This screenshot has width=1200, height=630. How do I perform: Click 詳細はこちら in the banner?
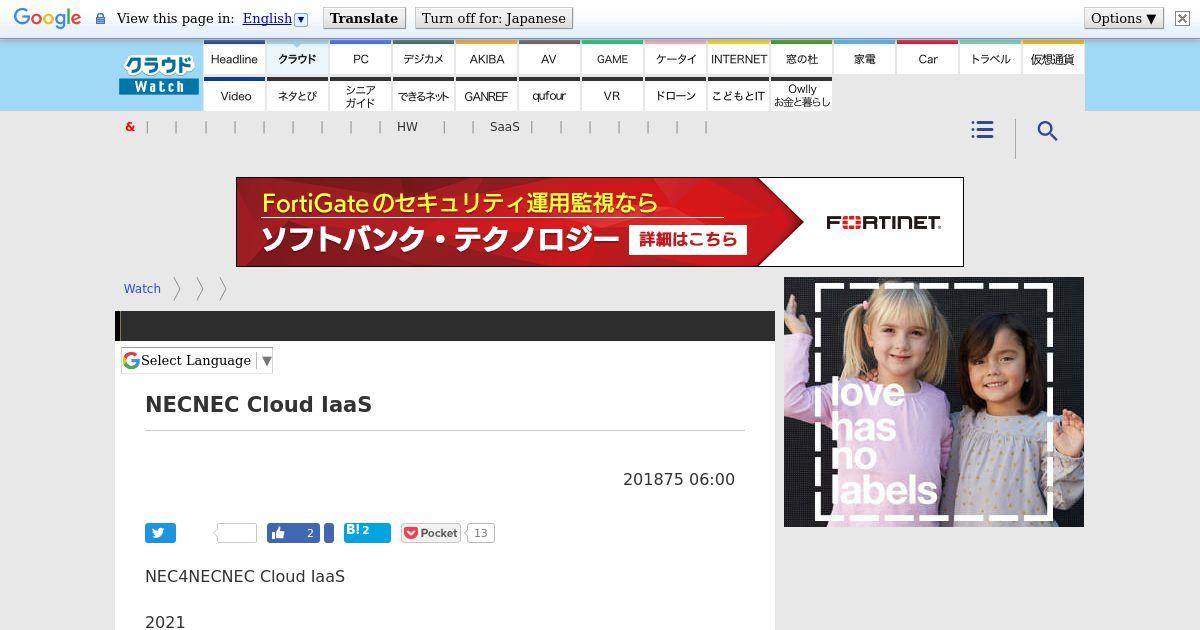[x=688, y=239]
